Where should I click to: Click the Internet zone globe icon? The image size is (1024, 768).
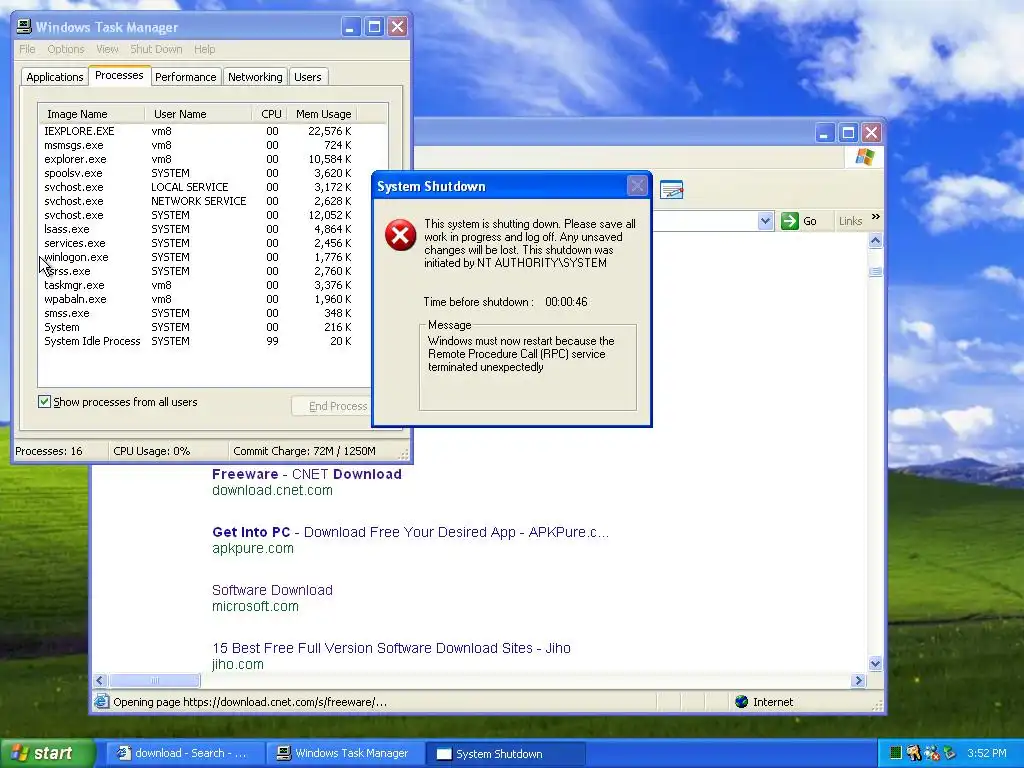point(741,701)
